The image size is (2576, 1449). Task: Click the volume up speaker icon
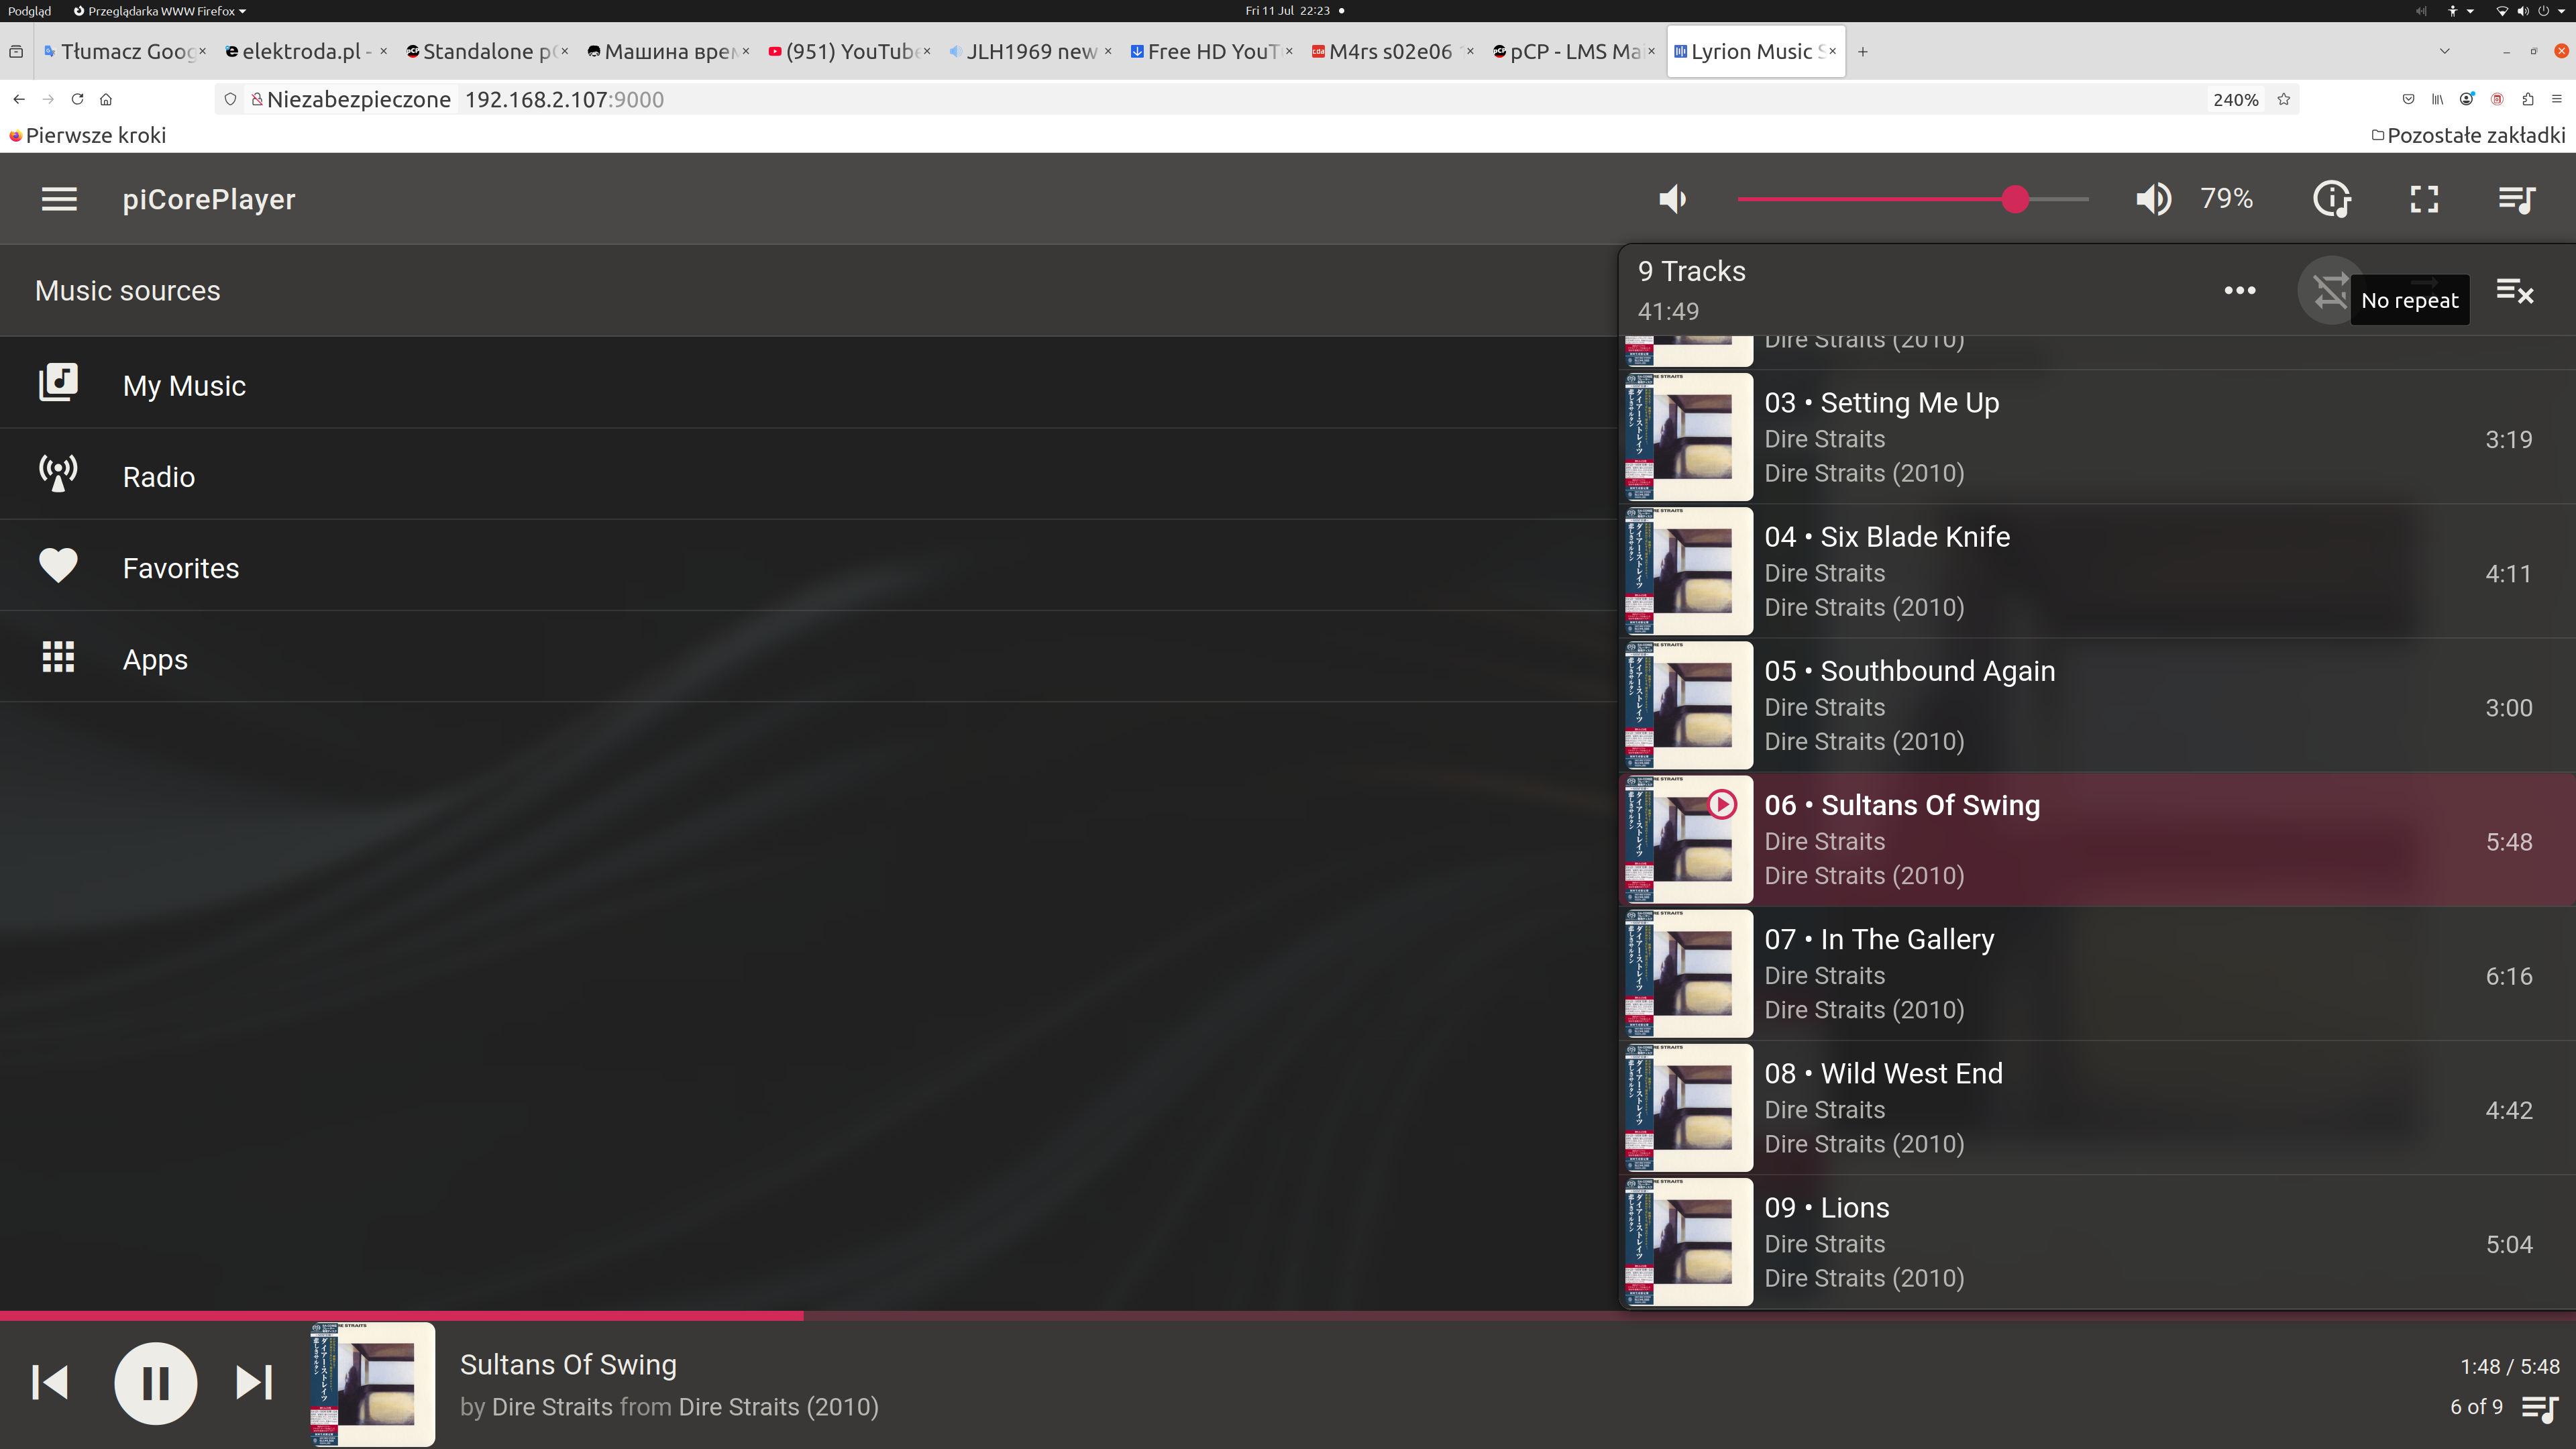coord(2153,199)
